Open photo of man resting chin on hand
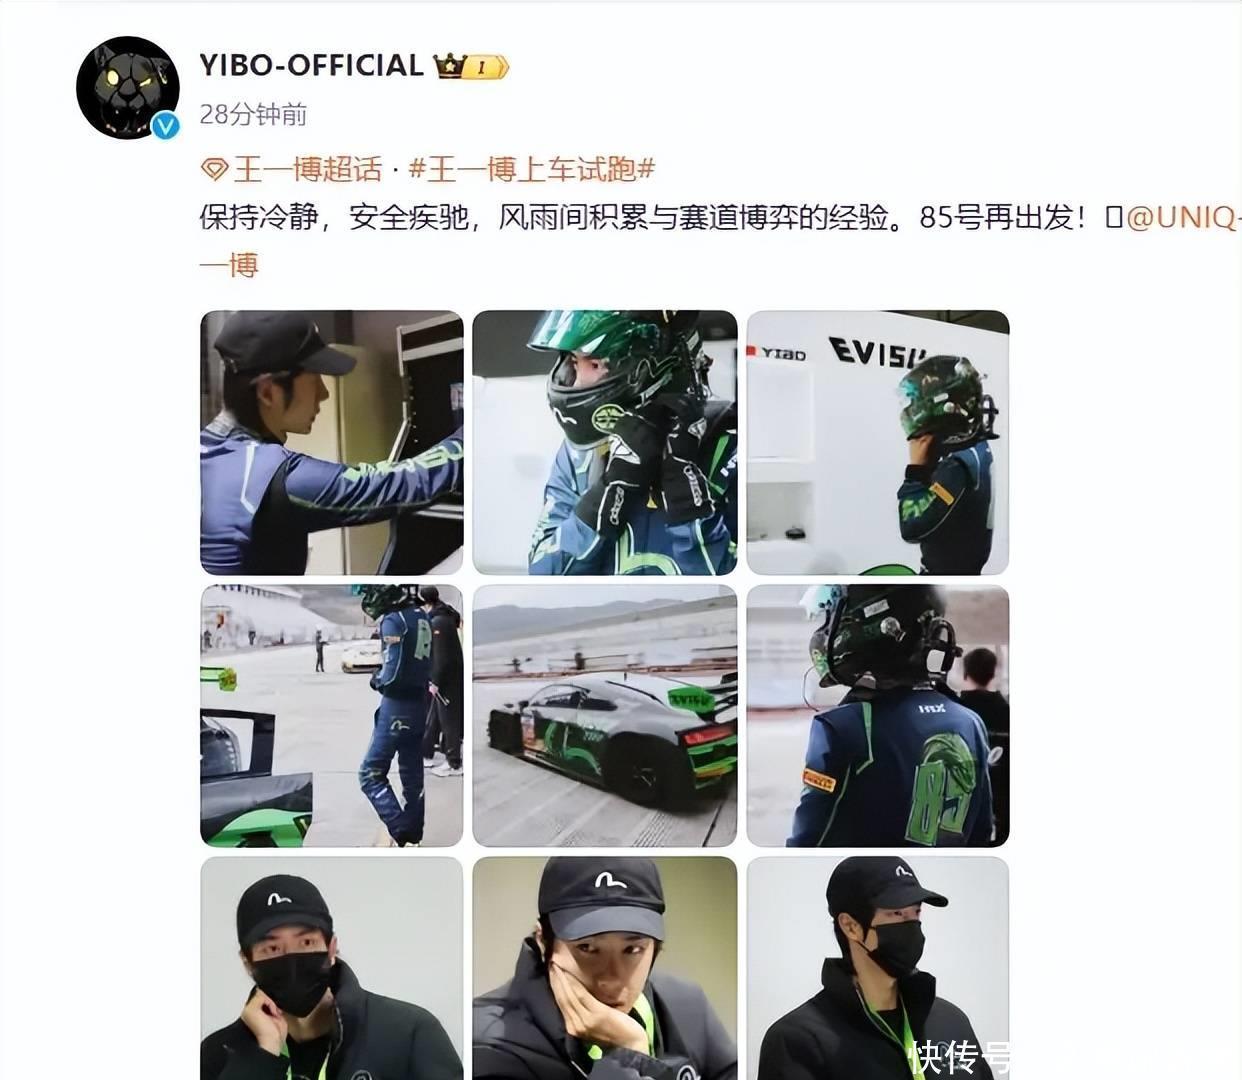The width and height of the screenshot is (1242, 1080). 605,968
